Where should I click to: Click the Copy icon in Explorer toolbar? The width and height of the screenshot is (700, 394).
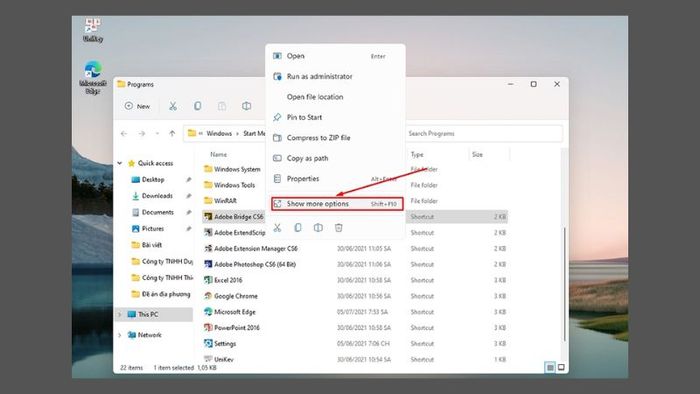coord(197,106)
